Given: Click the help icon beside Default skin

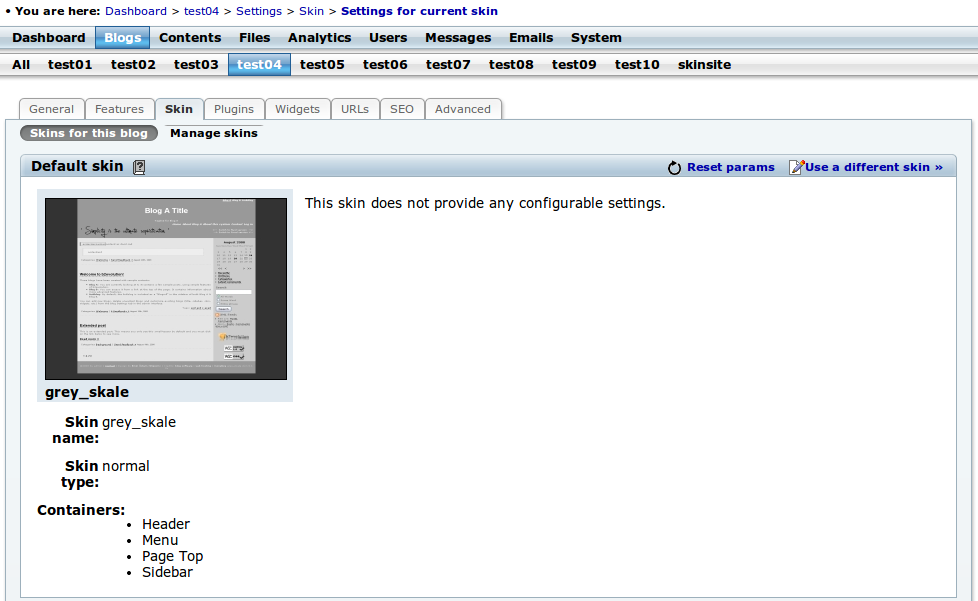Looking at the screenshot, I should (x=139, y=167).
